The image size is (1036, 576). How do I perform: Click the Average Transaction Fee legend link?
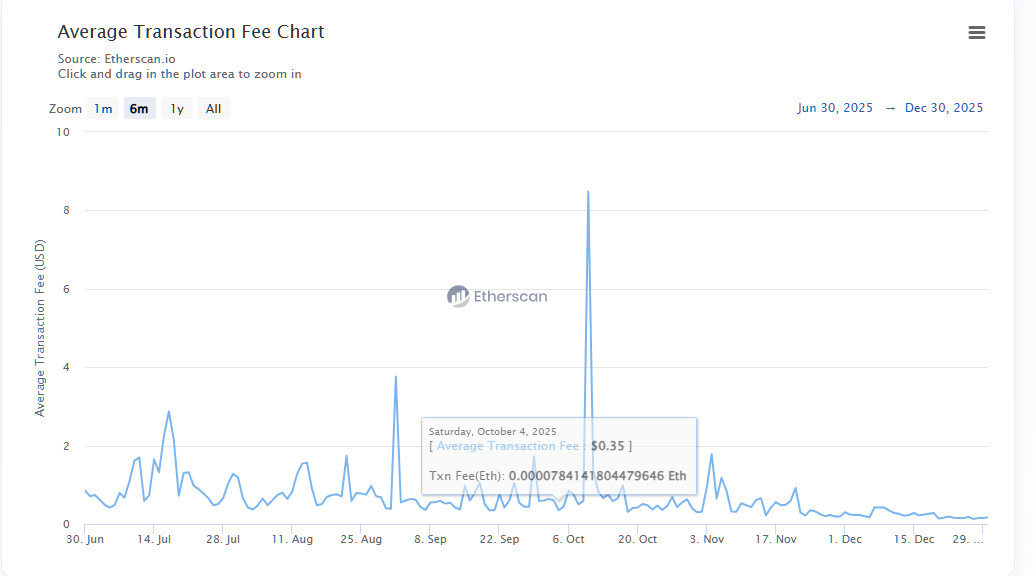508,445
